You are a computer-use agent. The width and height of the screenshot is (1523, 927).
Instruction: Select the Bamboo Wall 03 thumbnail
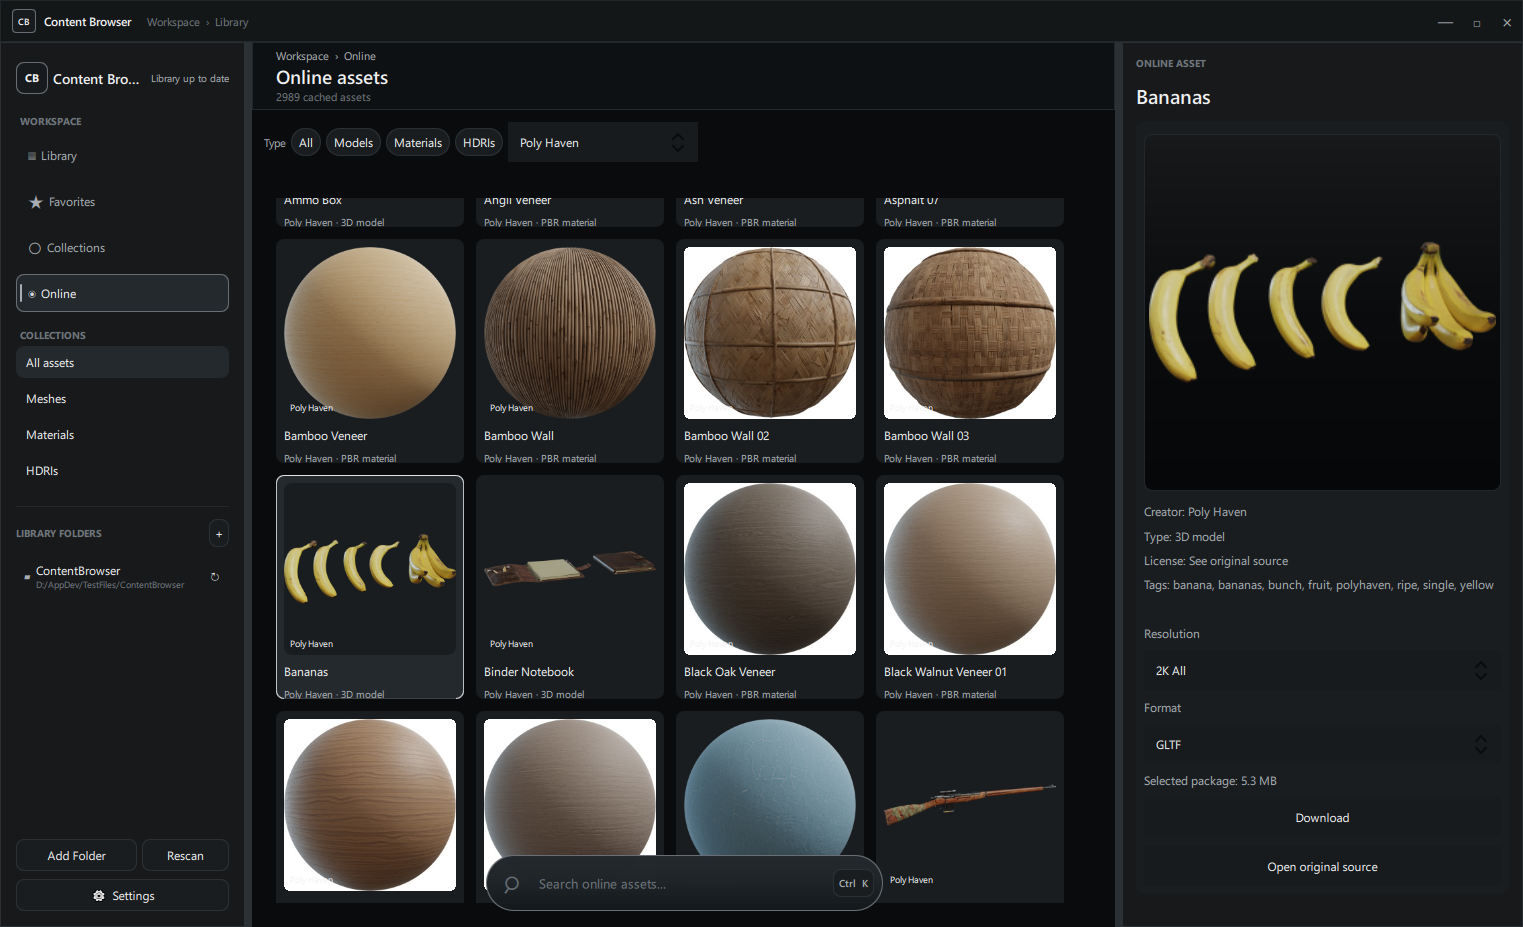(970, 333)
